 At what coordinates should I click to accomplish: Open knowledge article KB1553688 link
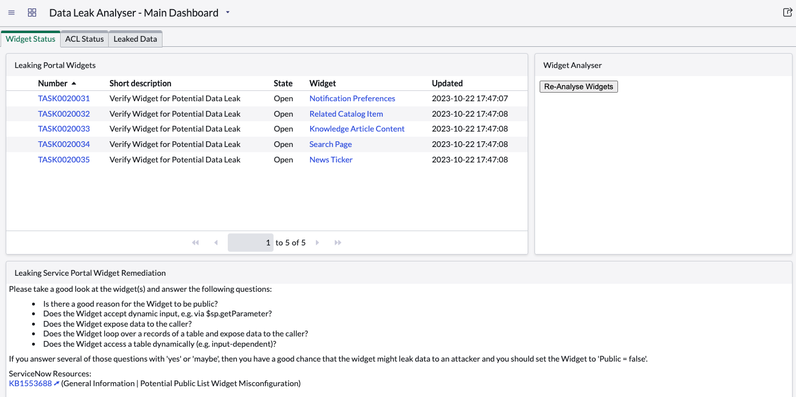click(30, 383)
